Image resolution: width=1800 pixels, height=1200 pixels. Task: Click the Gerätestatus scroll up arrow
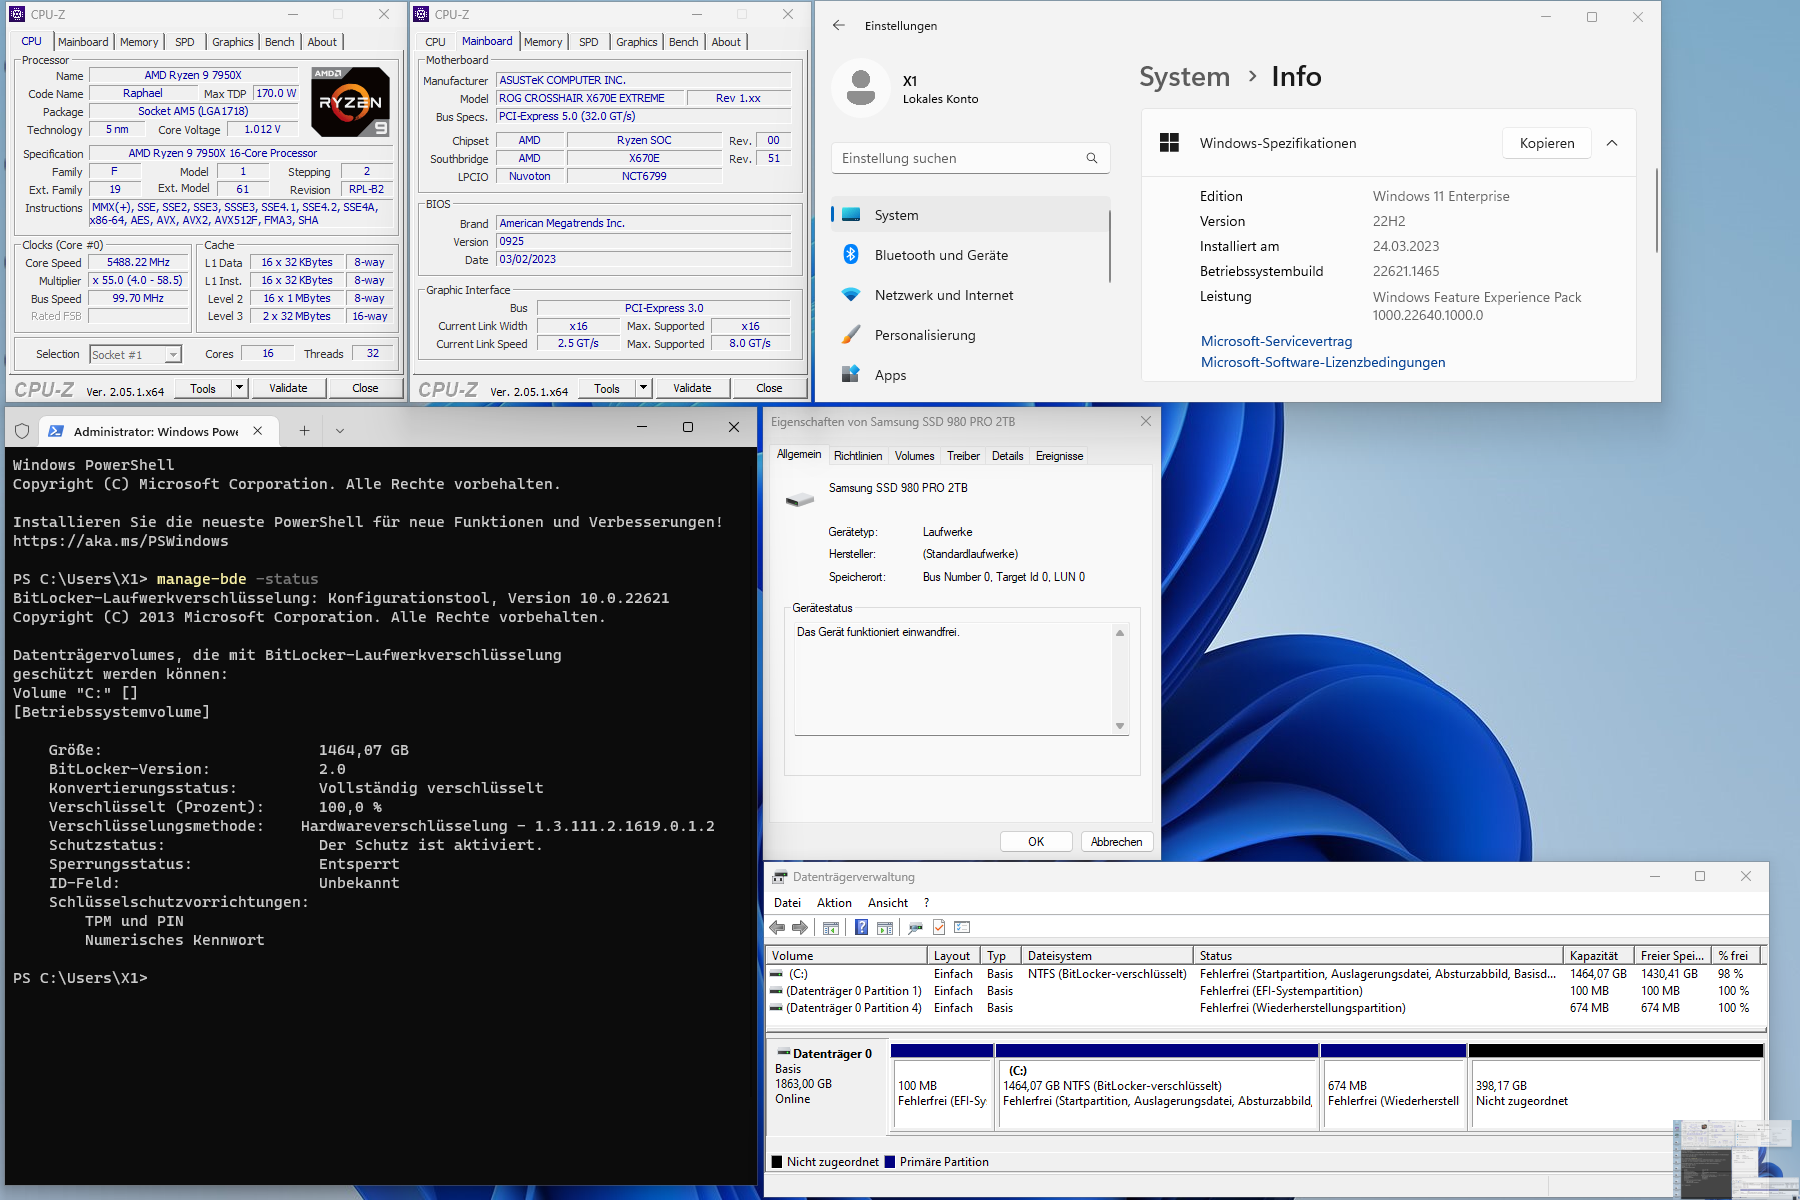tap(1120, 633)
